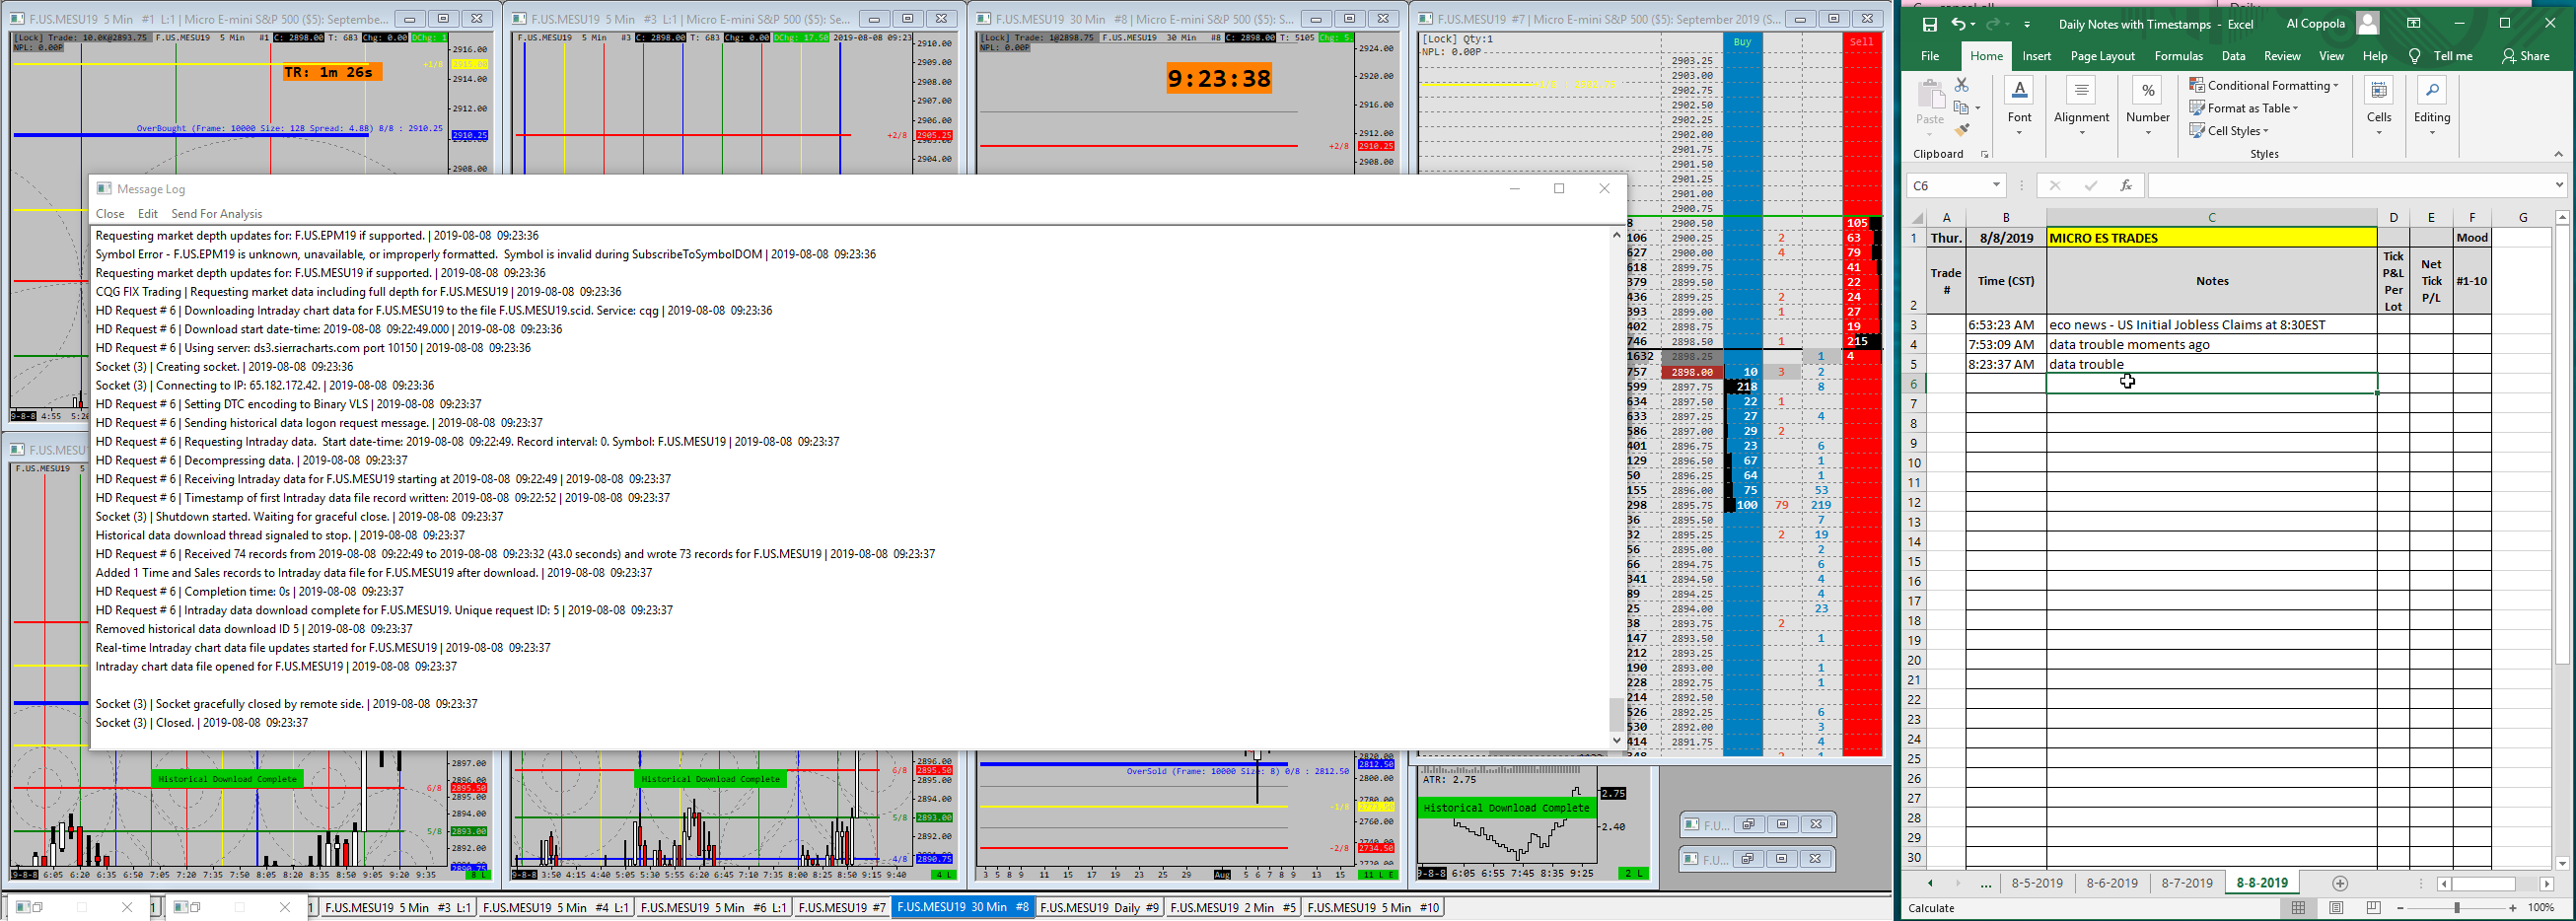Open the Tell me search box
The image size is (2576, 921).
(2441, 56)
